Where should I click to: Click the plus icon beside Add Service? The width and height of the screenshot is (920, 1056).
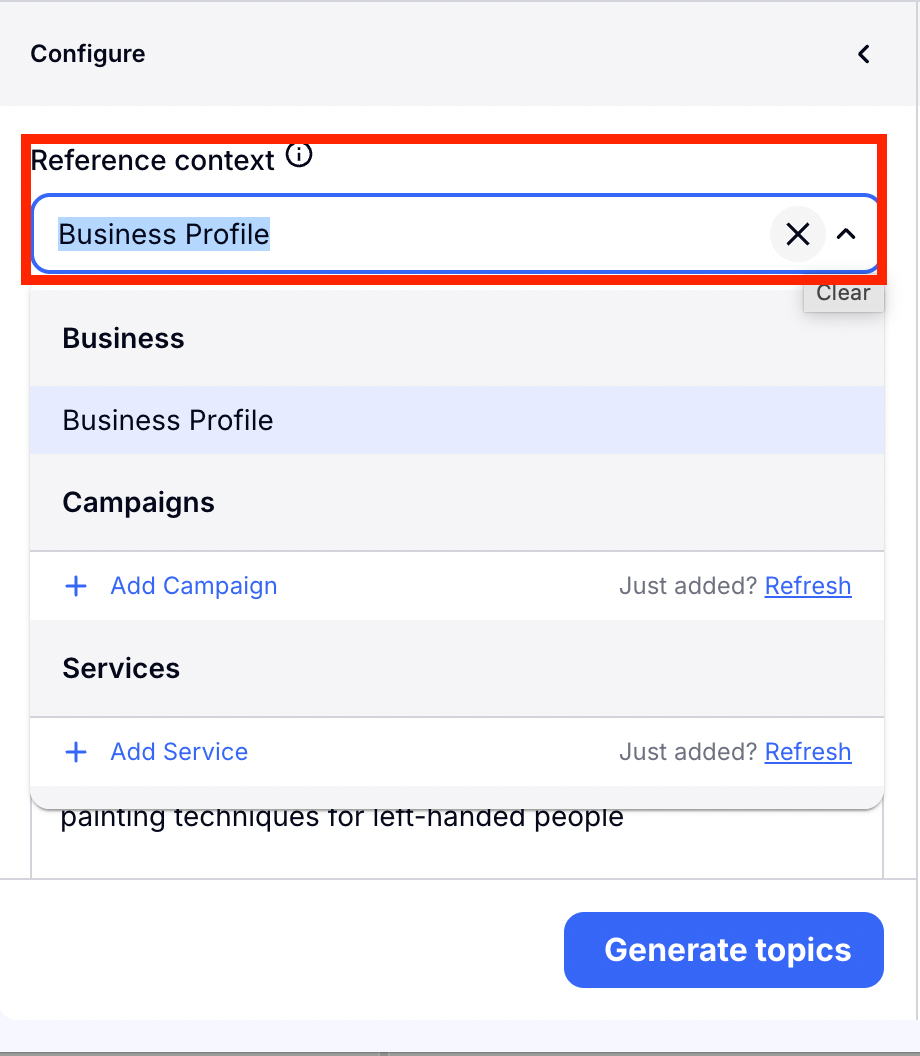[76, 752]
